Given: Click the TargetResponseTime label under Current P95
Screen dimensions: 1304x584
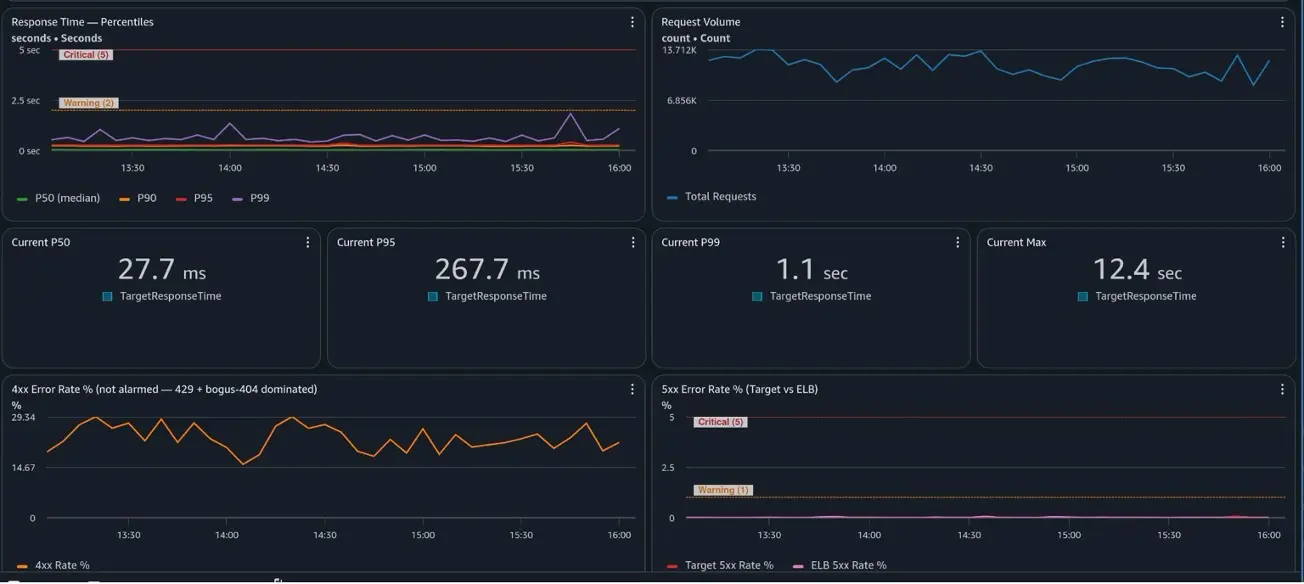Looking at the screenshot, I should click(496, 296).
